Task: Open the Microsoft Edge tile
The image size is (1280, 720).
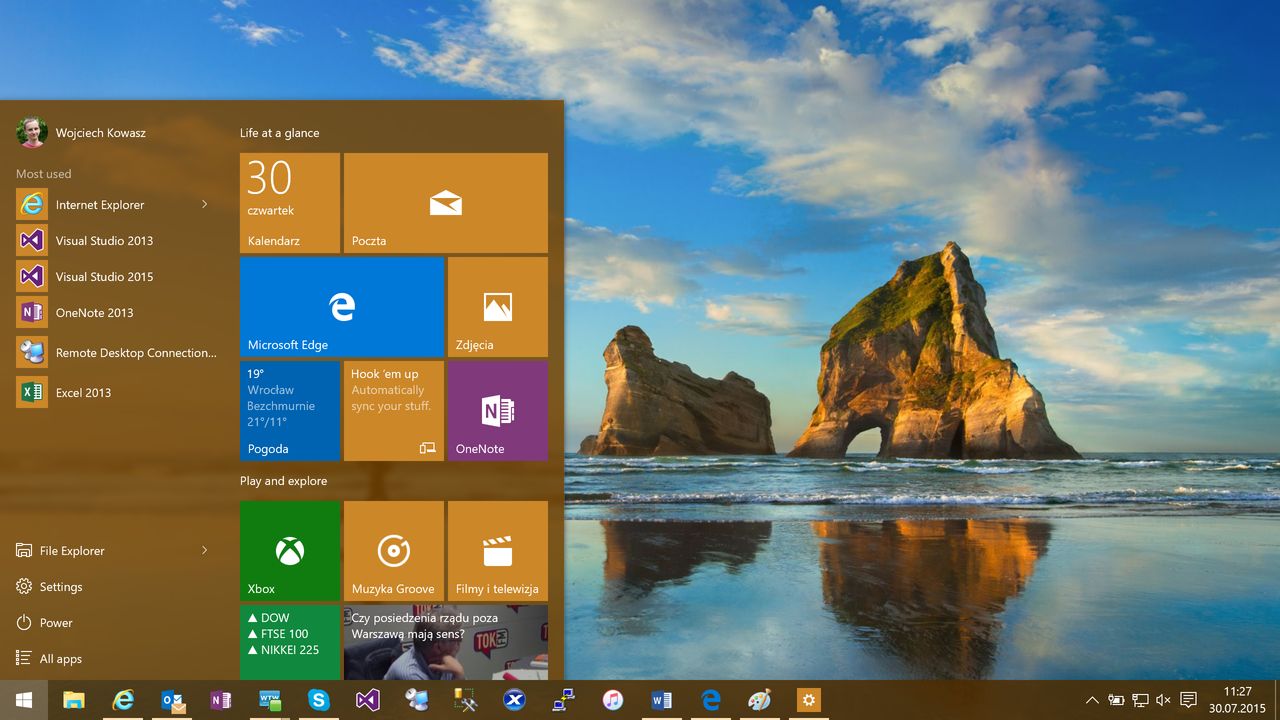Action: 342,307
